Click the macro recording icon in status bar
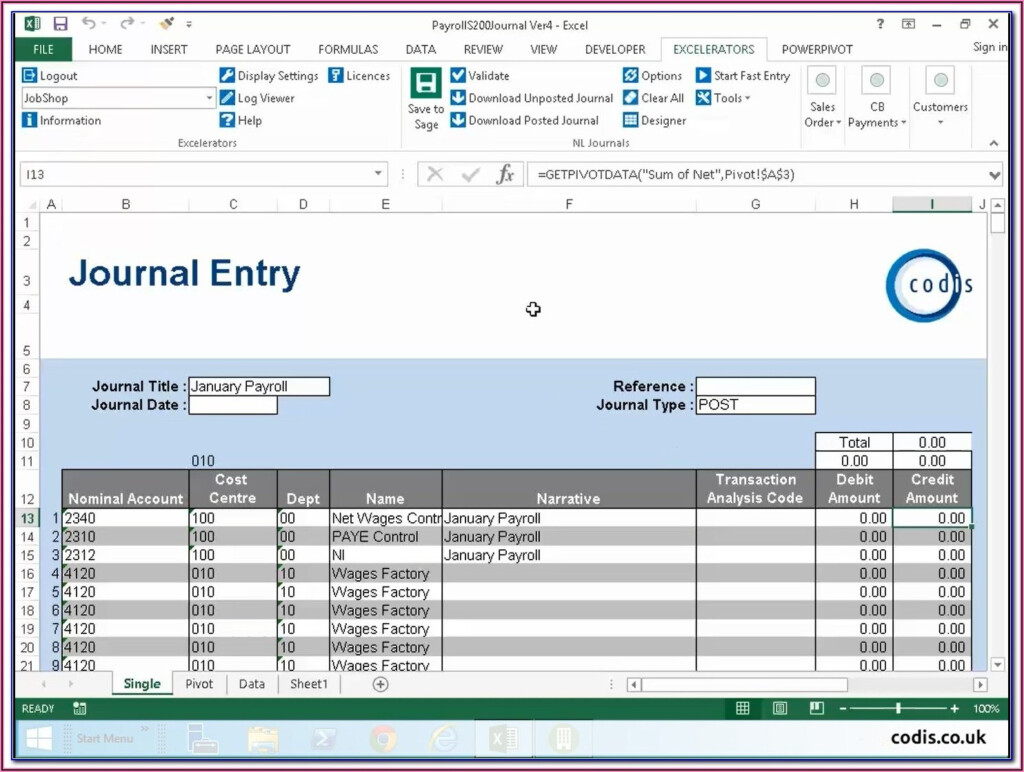Image resolution: width=1024 pixels, height=772 pixels. coord(80,708)
